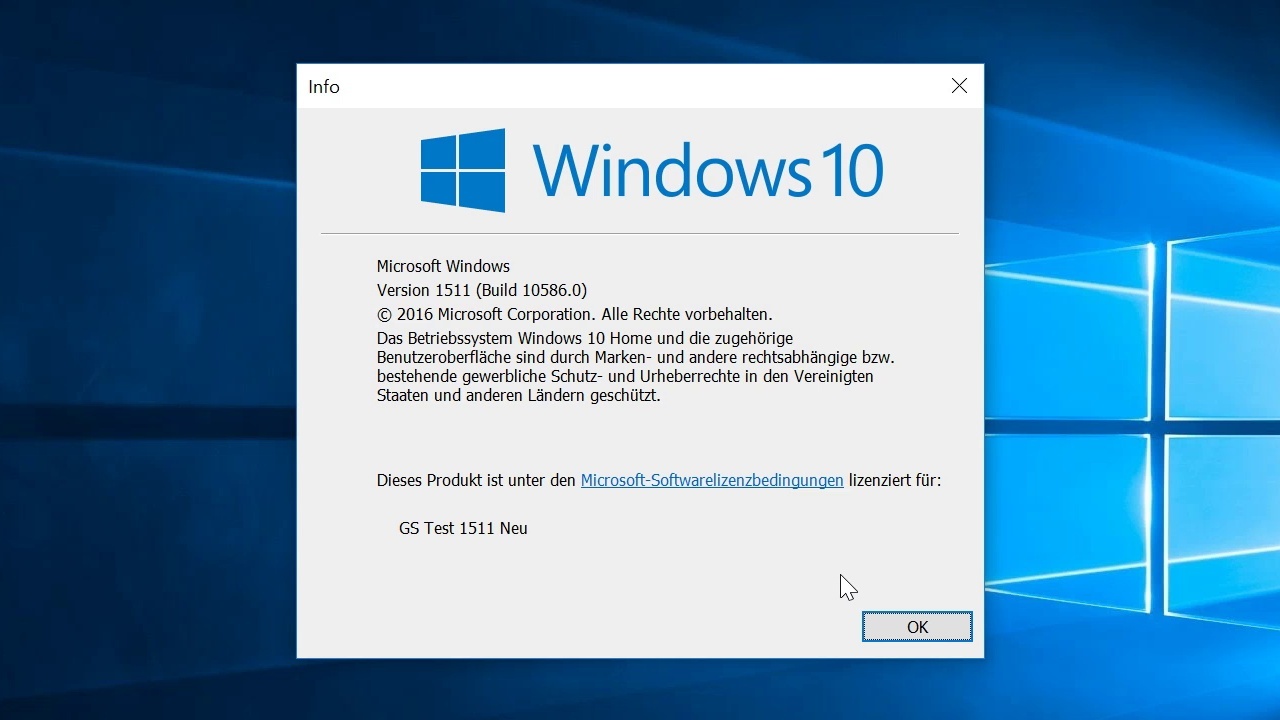Click the Windows 10 logo graphic
Viewport: 1280px width, 720px height.
click(650, 170)
